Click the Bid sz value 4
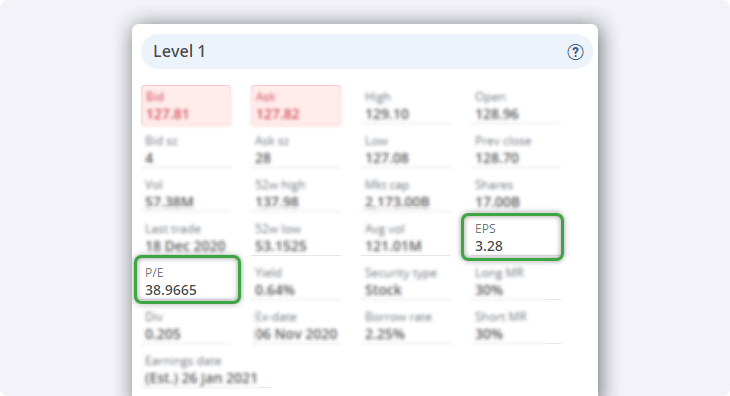 (x=149, y=158)
